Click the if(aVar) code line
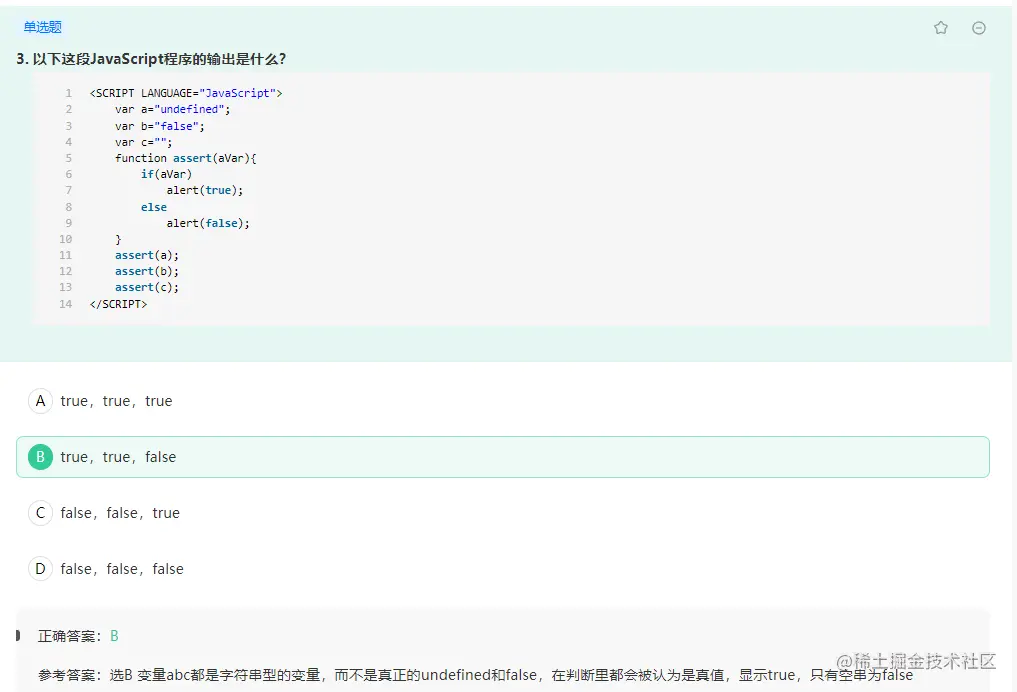1017x692 pixels. coord(166,174)
